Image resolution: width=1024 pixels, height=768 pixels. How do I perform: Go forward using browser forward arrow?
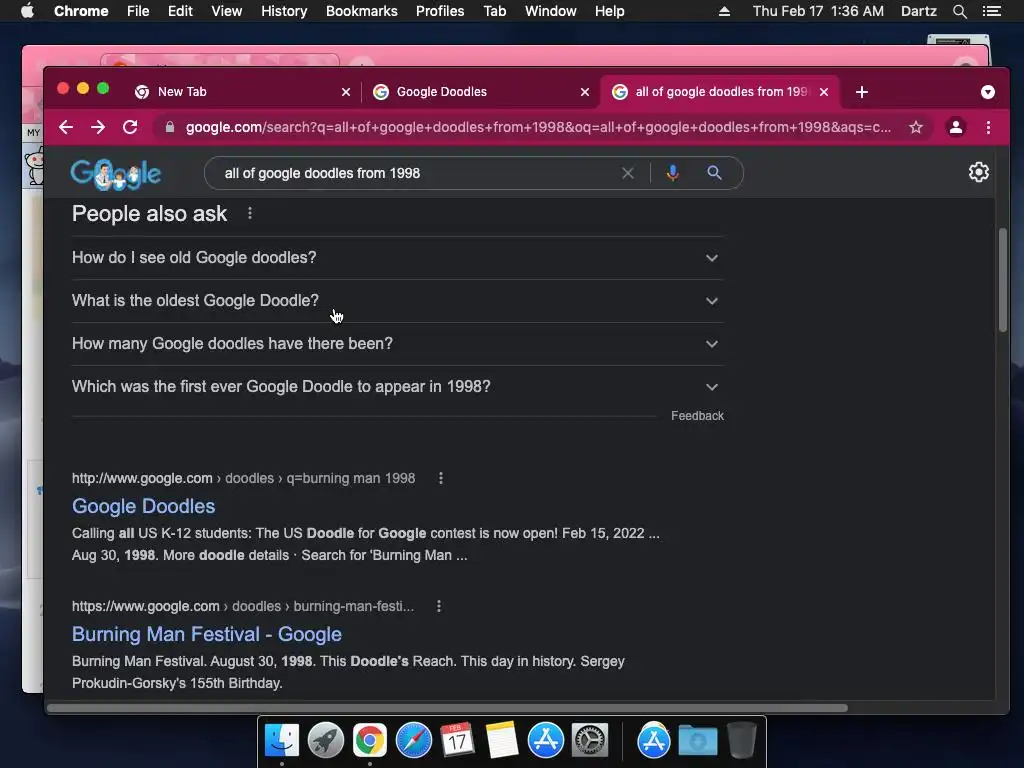[x=98, y=127]
